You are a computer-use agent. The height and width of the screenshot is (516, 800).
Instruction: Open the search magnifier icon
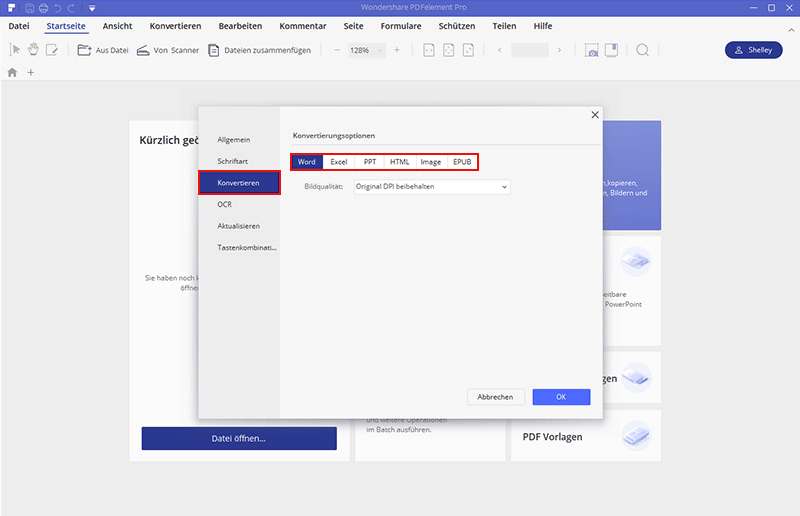[x=643, y=50]
